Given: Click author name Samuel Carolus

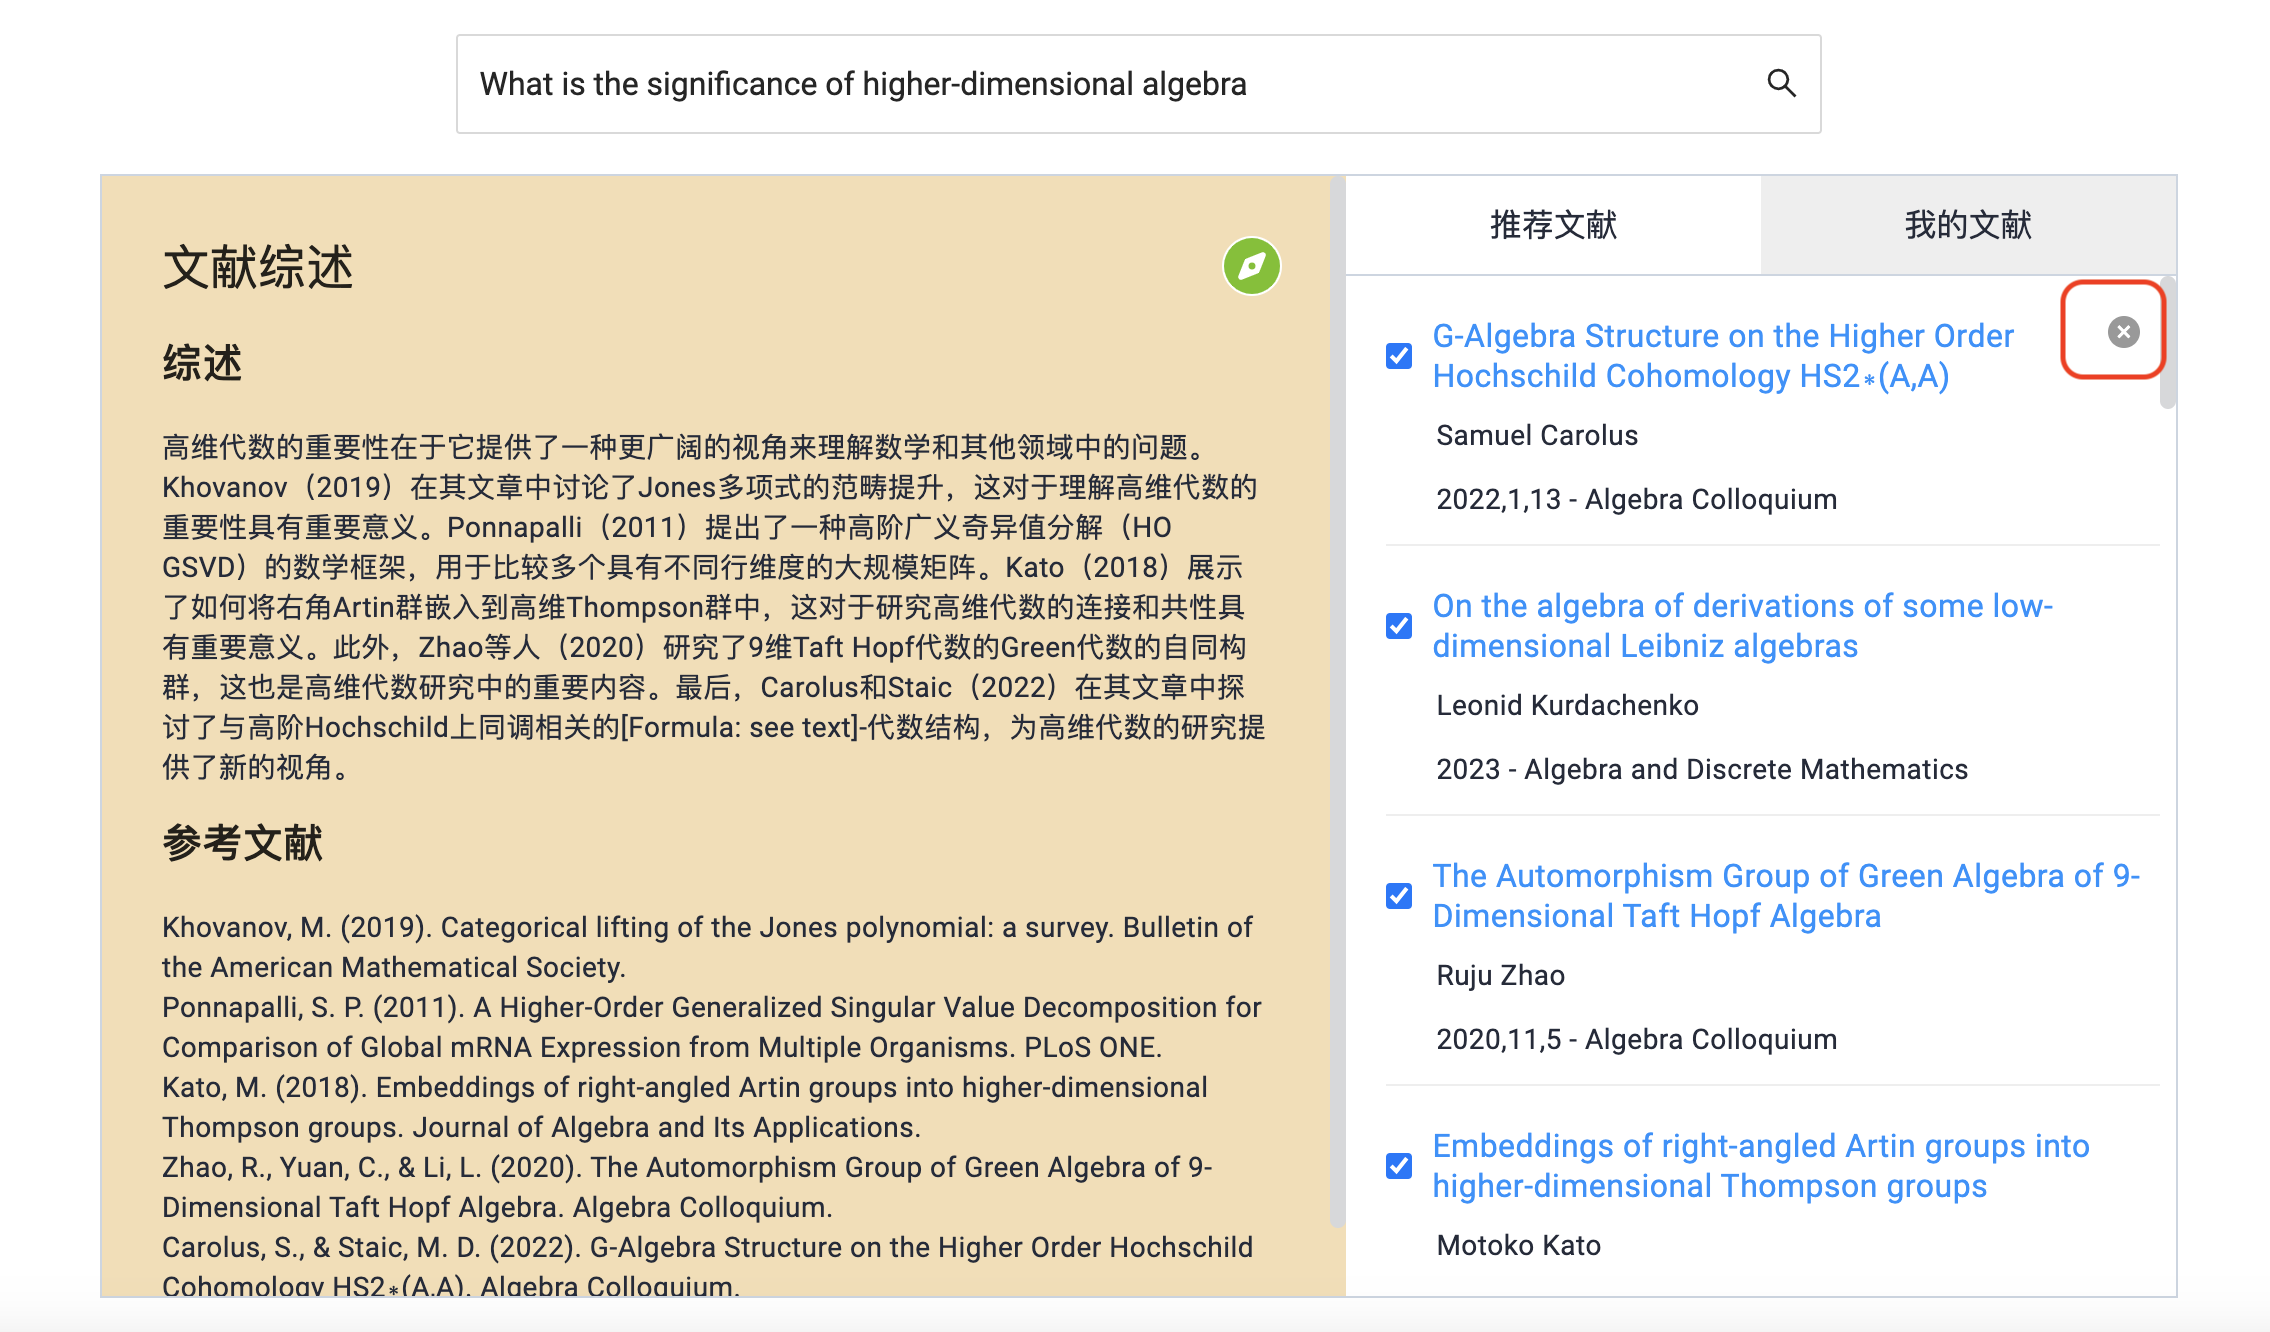Looking at the screenshot, I should 1537,436.
